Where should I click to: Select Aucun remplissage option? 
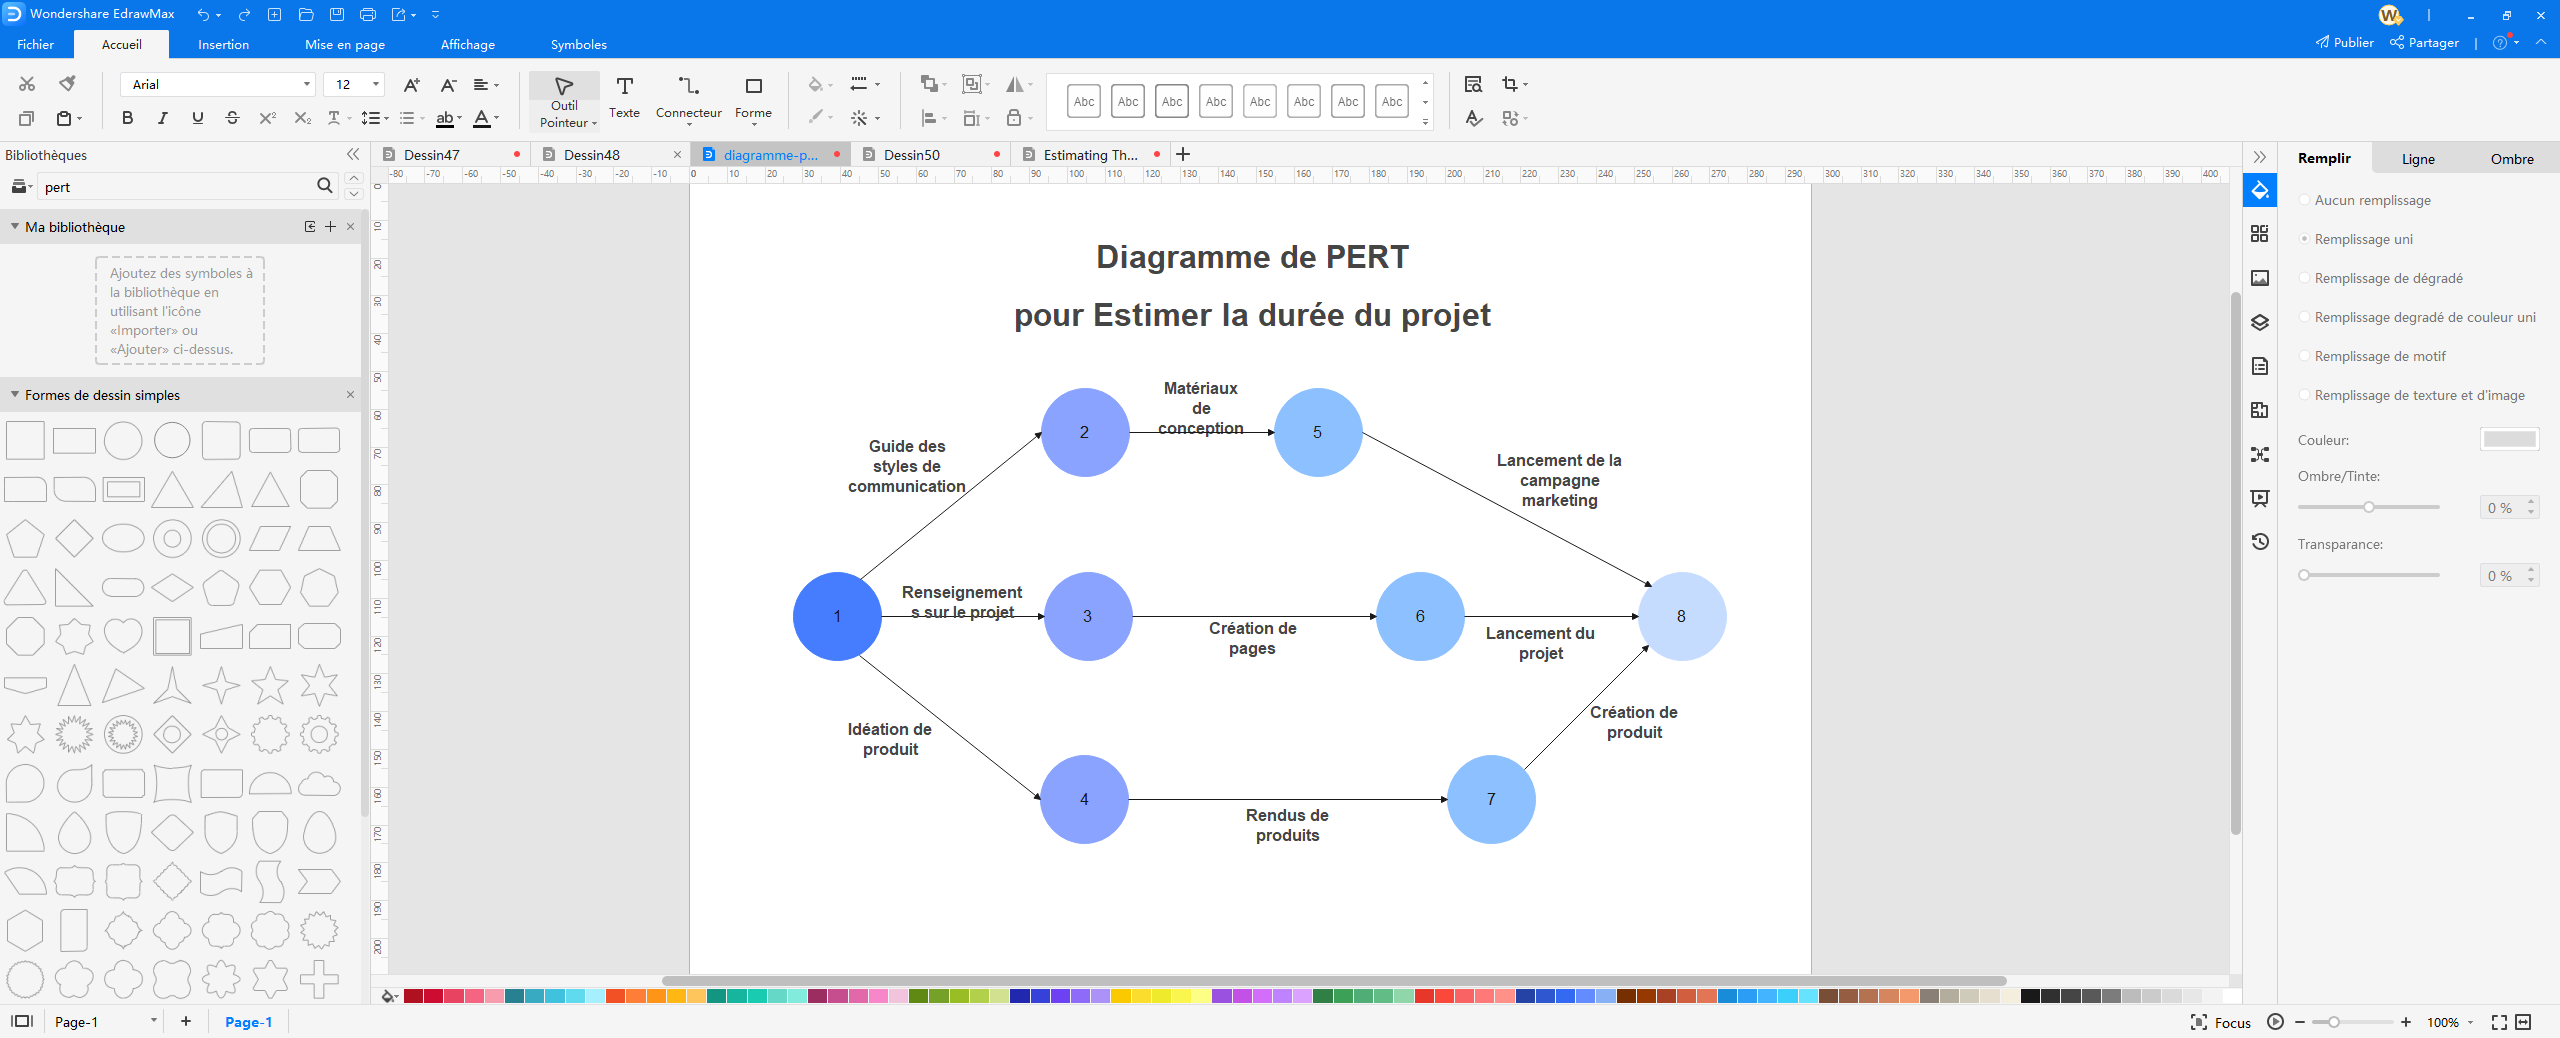pyautogui.click(x=2365, y=200)
